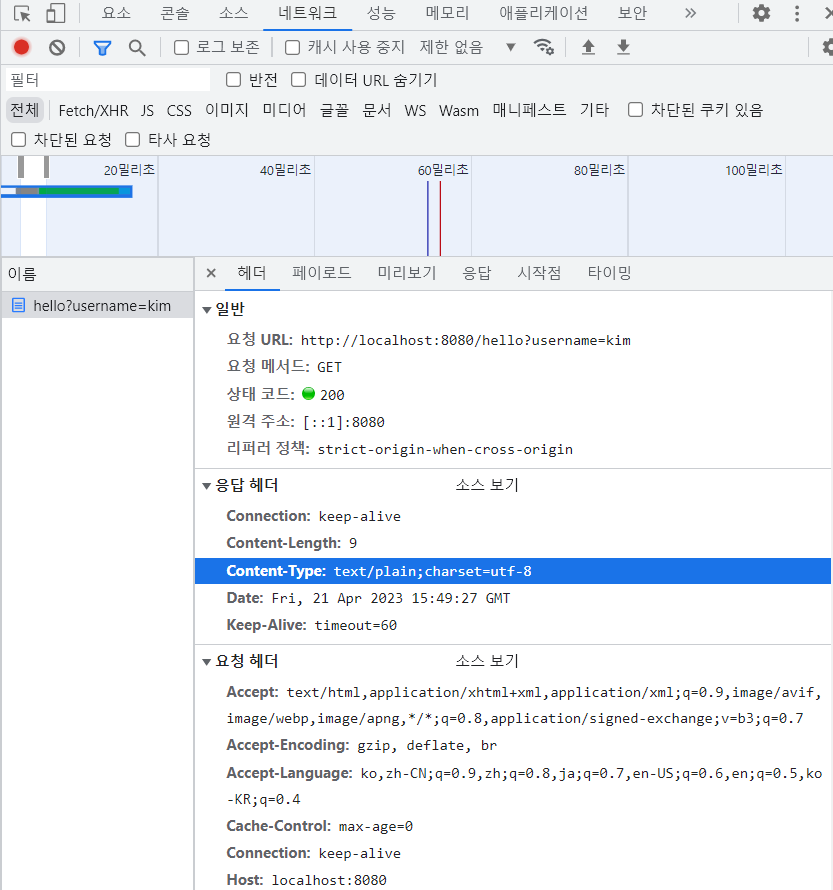Filter by 매니페스트 requests
Viewport: 833px width, 890px height.
(x=529, y=110)
